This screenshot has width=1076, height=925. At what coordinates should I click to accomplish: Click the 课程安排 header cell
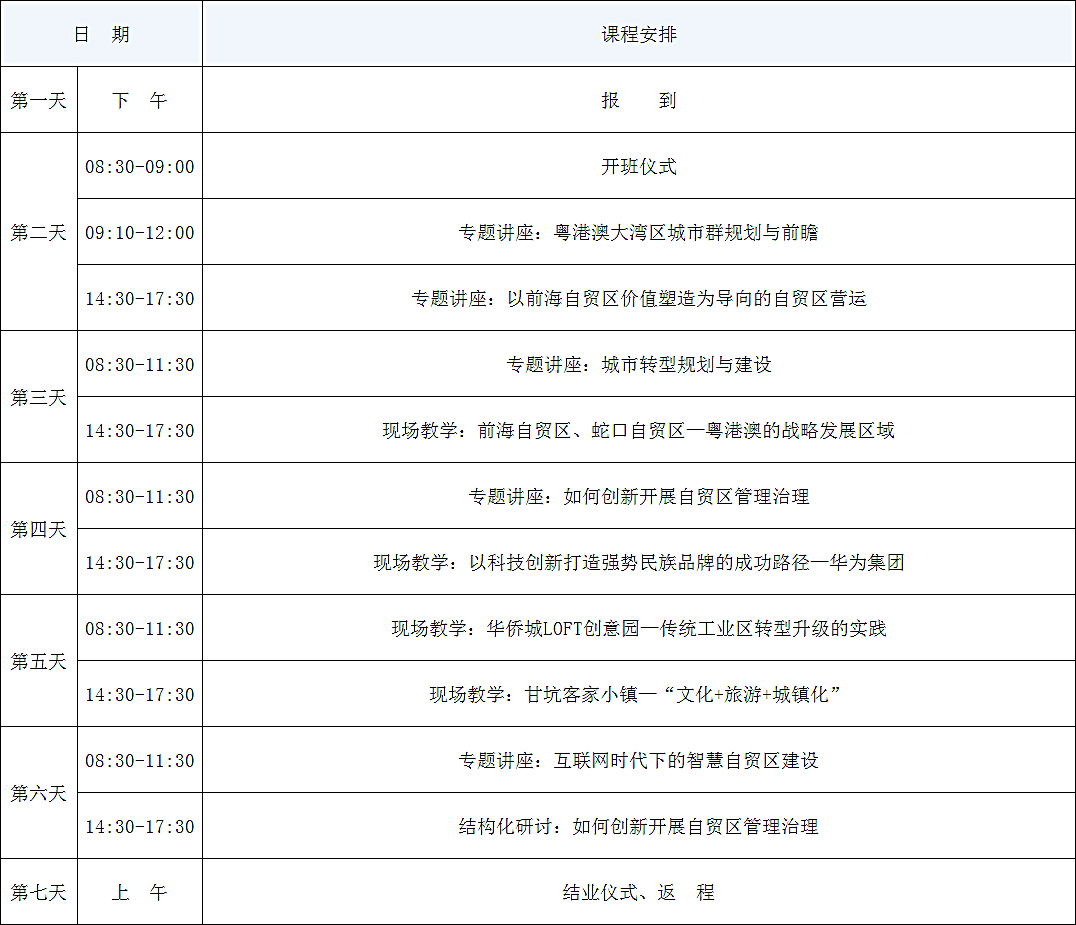(x=639, y=34)
